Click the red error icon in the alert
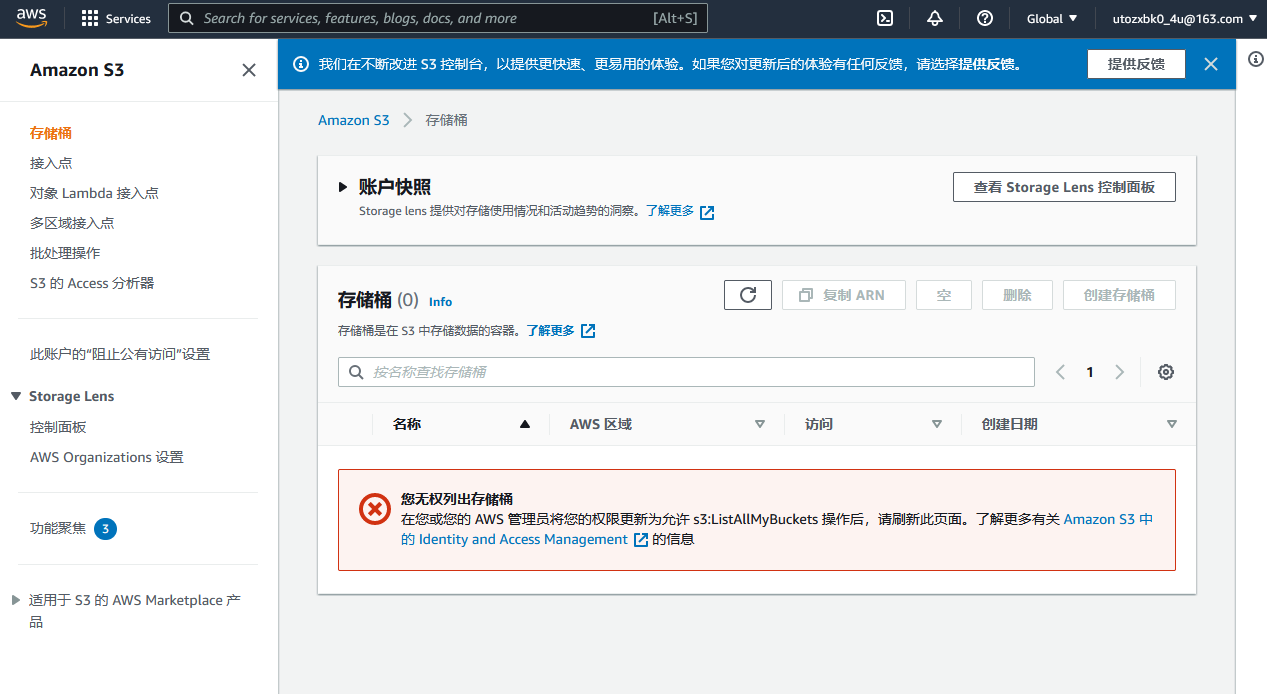The height and width of the screenshot is (694, 1267). tap(375, 510)
